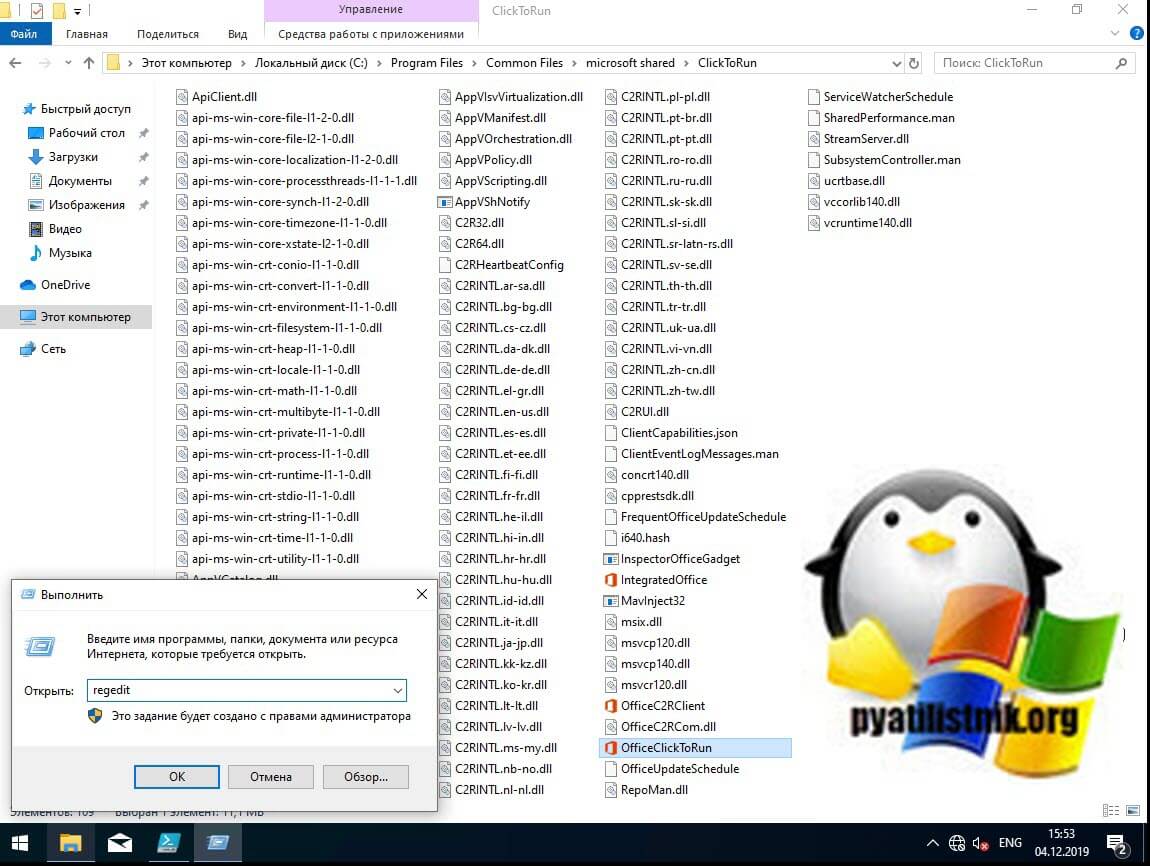Select Этот компьютер in the navigation pane
This screenshot has height=866, width=1150.
coord(85,317)
